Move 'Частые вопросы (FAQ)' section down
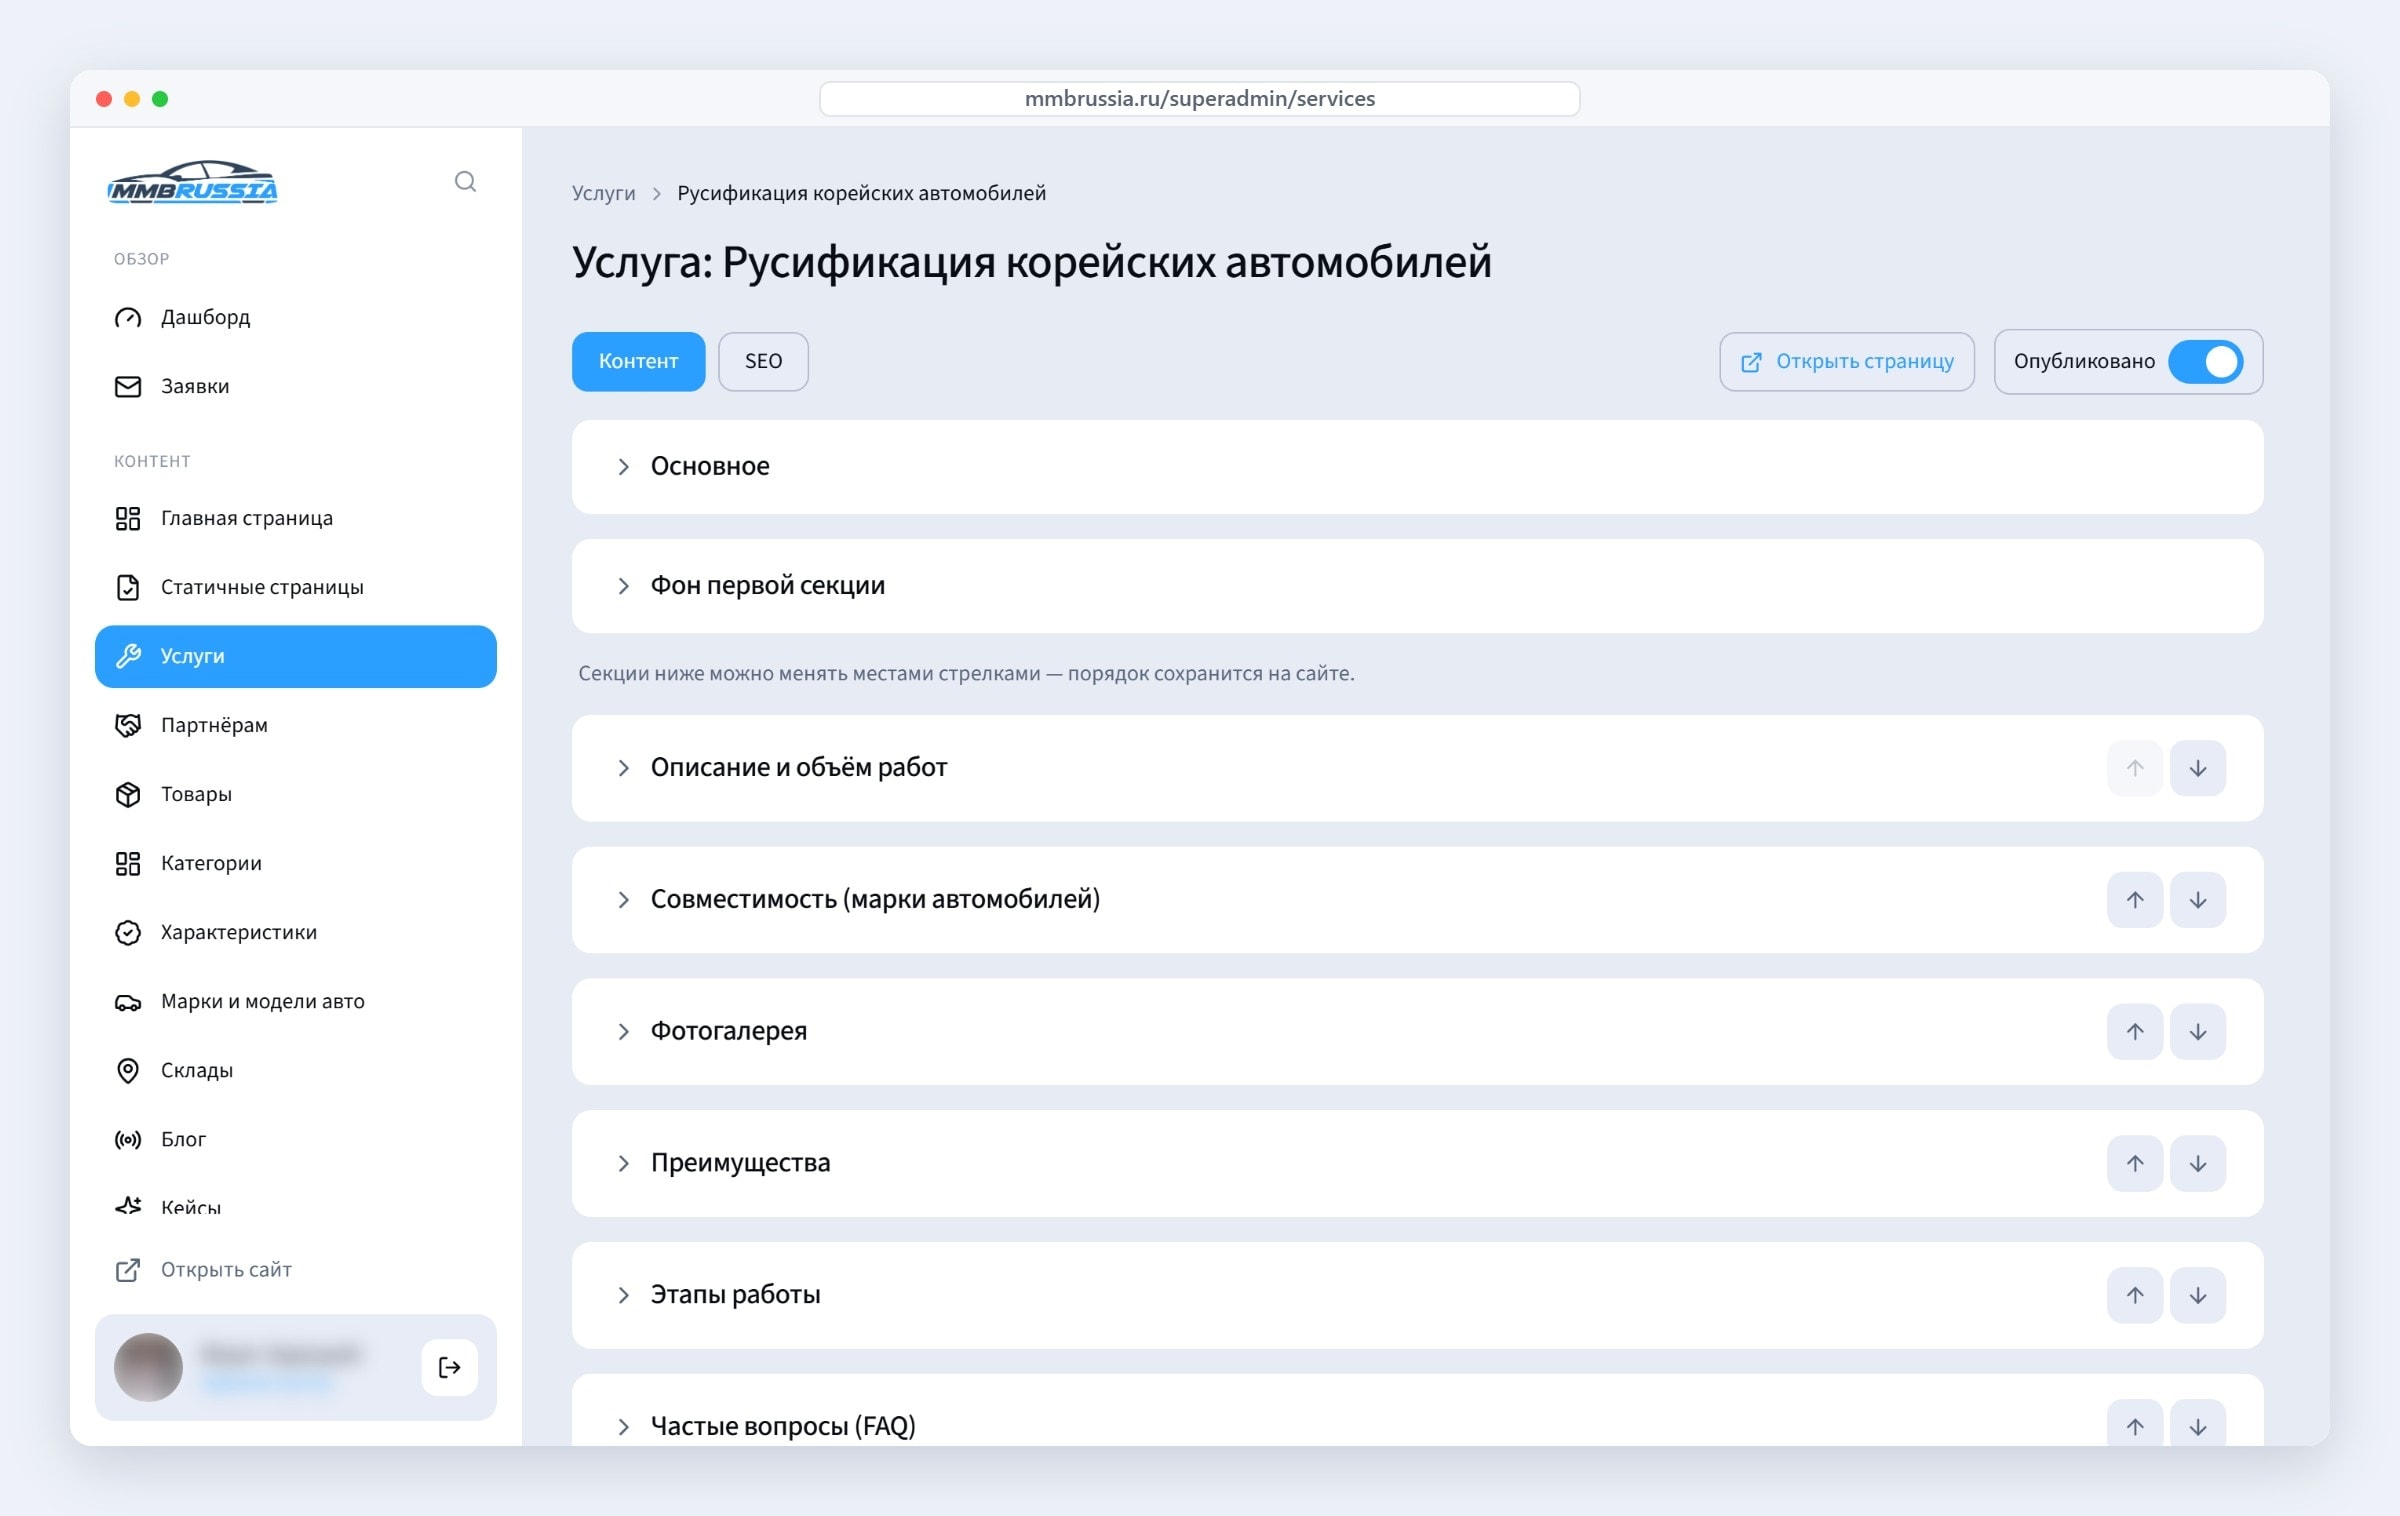This screenshot has height=1516, width=2400. (2198, 1424)
